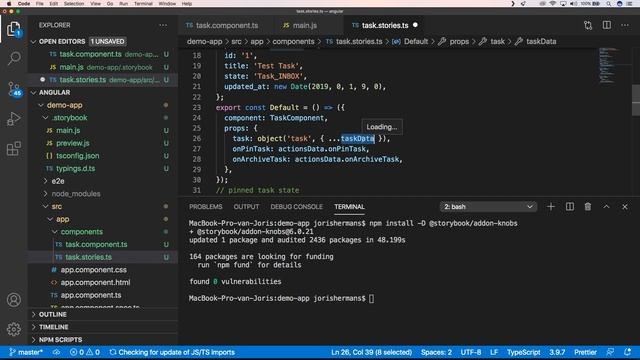This screenshot has width=640, height=360.
Task: Open the Run and Debug view
Action: click(14, 119)
